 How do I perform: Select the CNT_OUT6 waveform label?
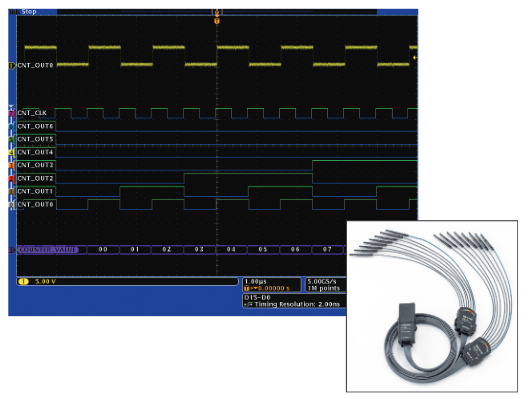click(x=35, y=126)
